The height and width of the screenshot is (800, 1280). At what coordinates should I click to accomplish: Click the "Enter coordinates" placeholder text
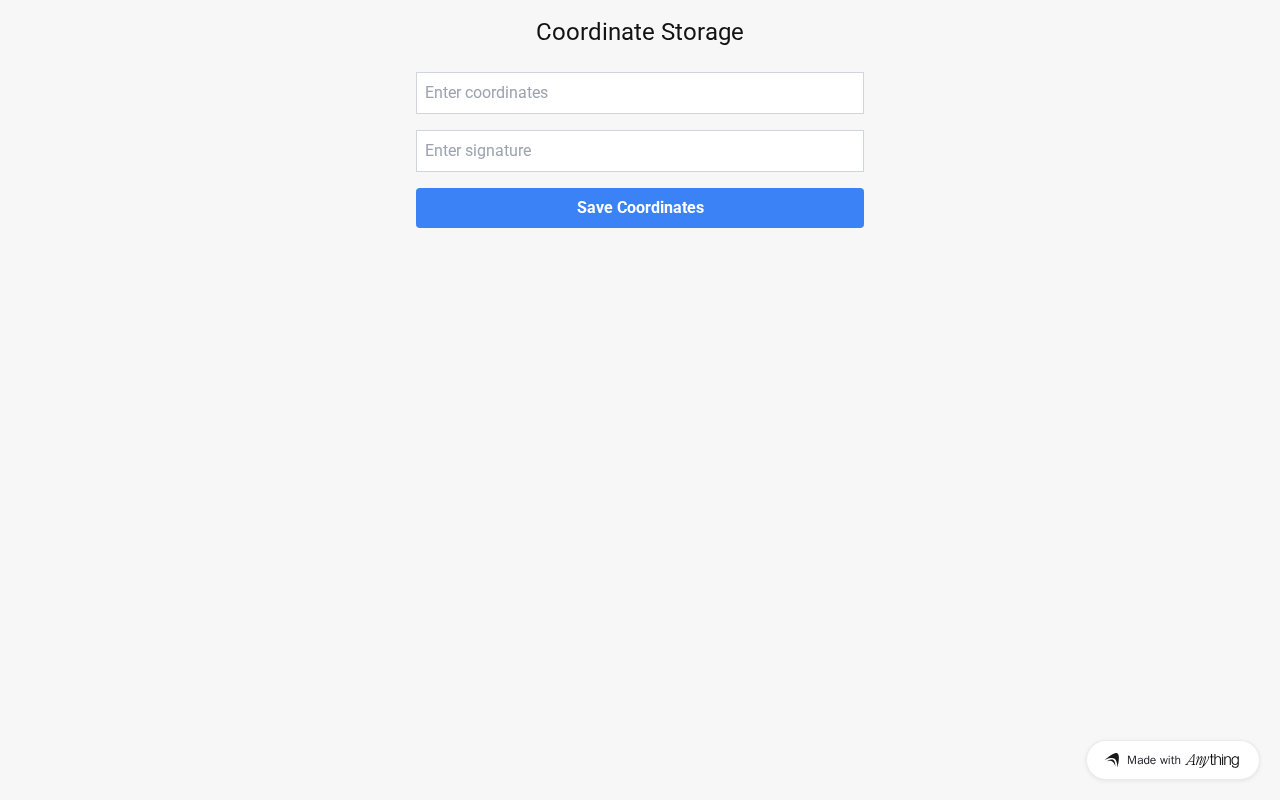pos(487,93)
